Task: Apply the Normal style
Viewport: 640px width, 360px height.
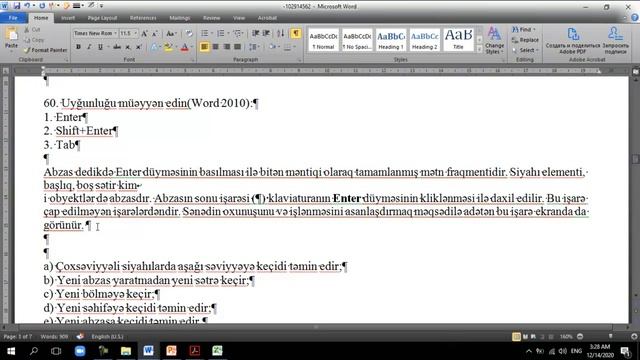Action: (323, 40)
